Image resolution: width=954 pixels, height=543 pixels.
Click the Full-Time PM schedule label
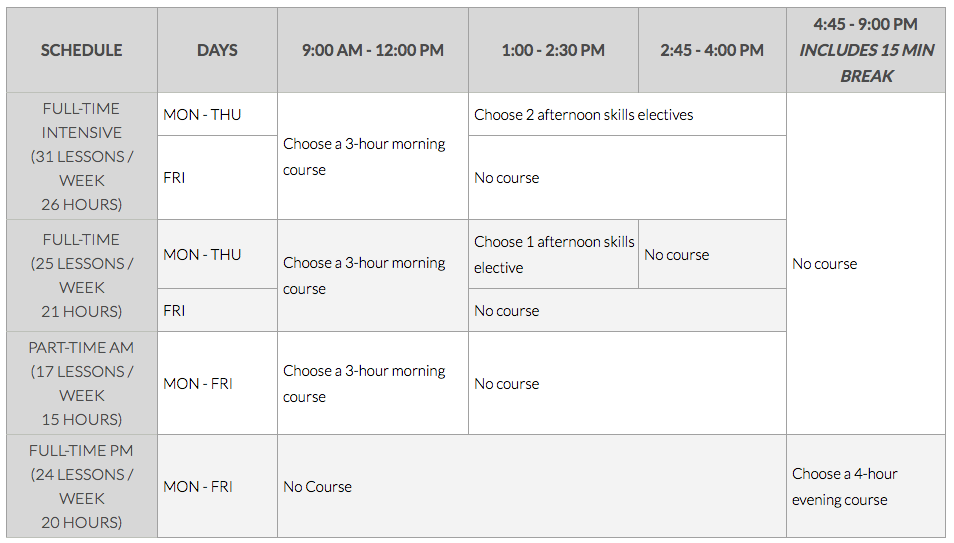[x=82, y=486]
